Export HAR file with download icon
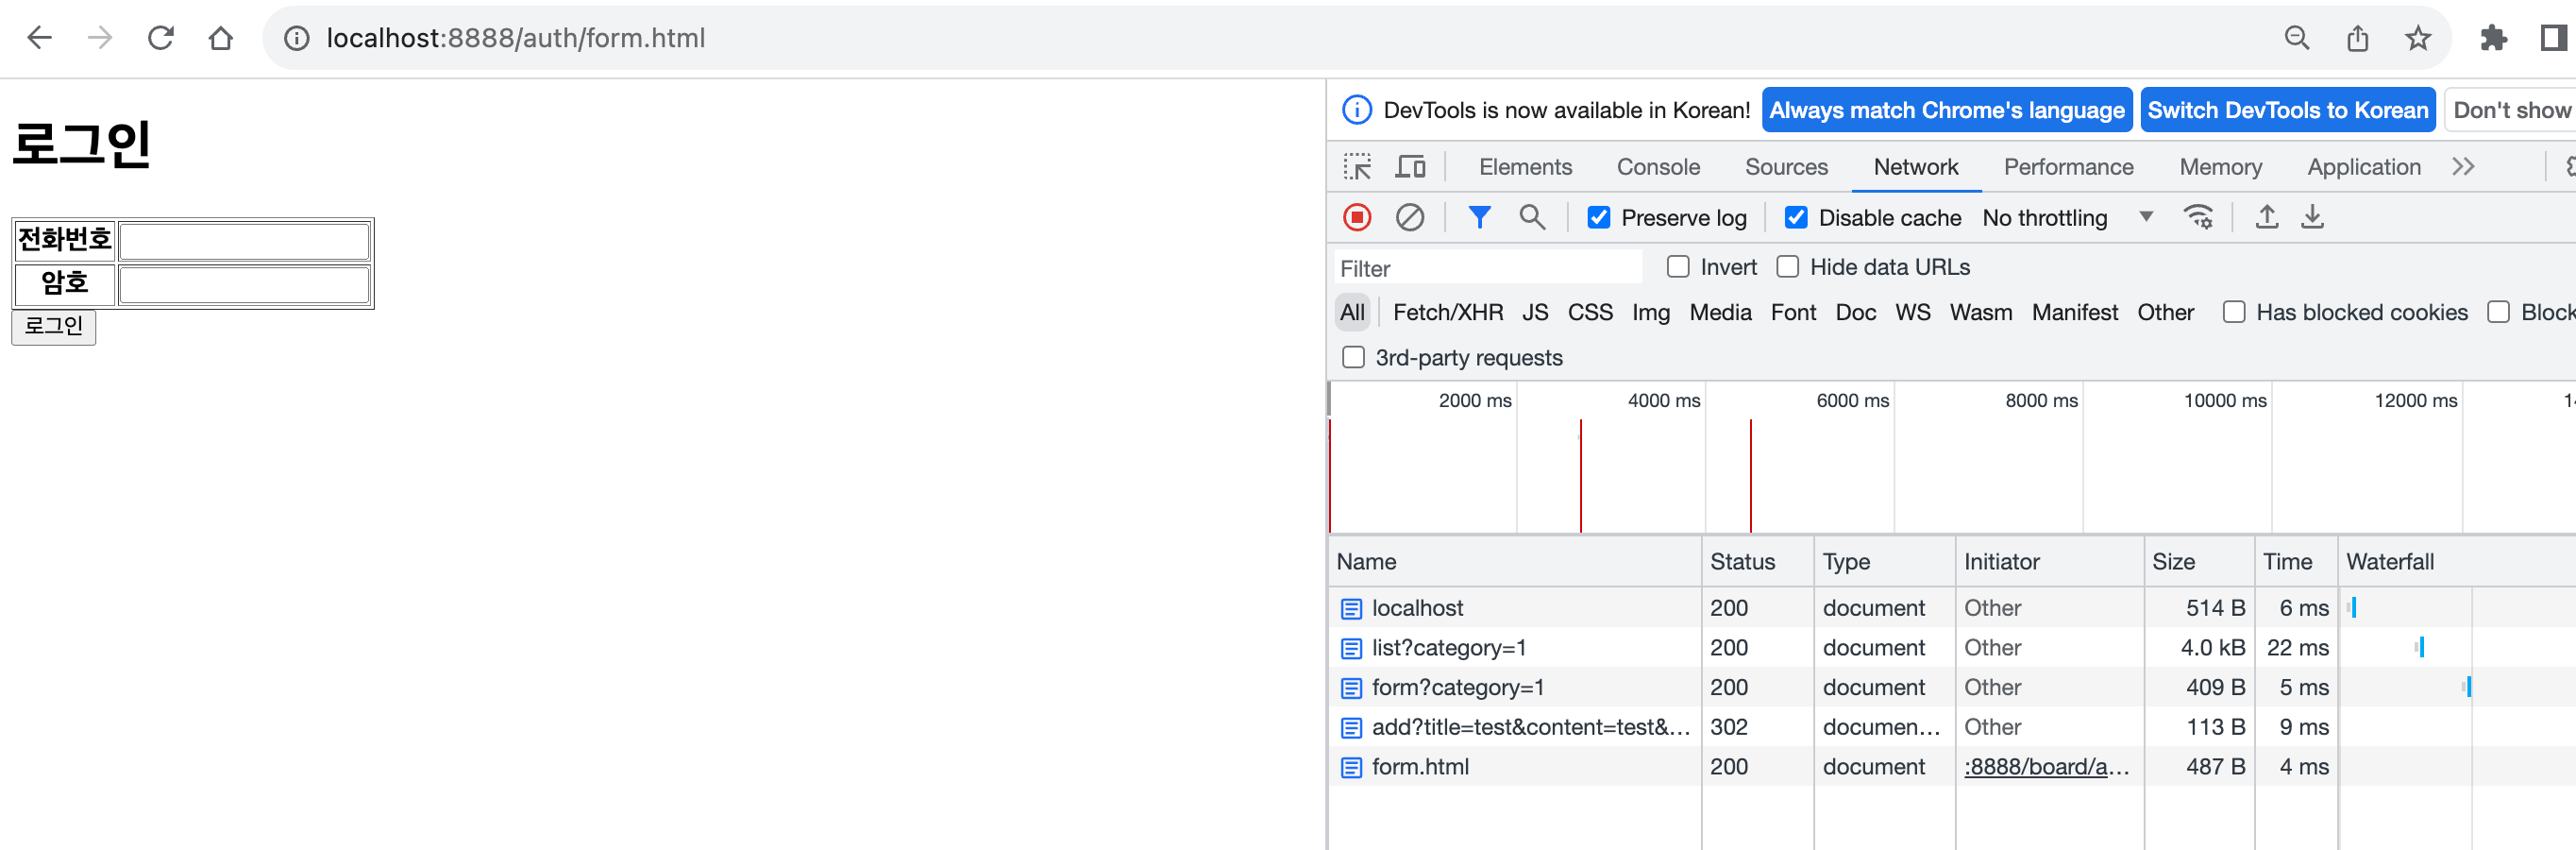Screen dimensions: 2576x850 (2313, 217)
